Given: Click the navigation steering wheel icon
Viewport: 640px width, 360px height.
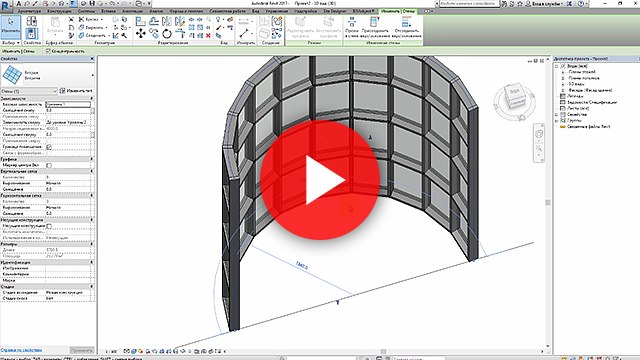Looking at the screenshot, I should (539, 134).
